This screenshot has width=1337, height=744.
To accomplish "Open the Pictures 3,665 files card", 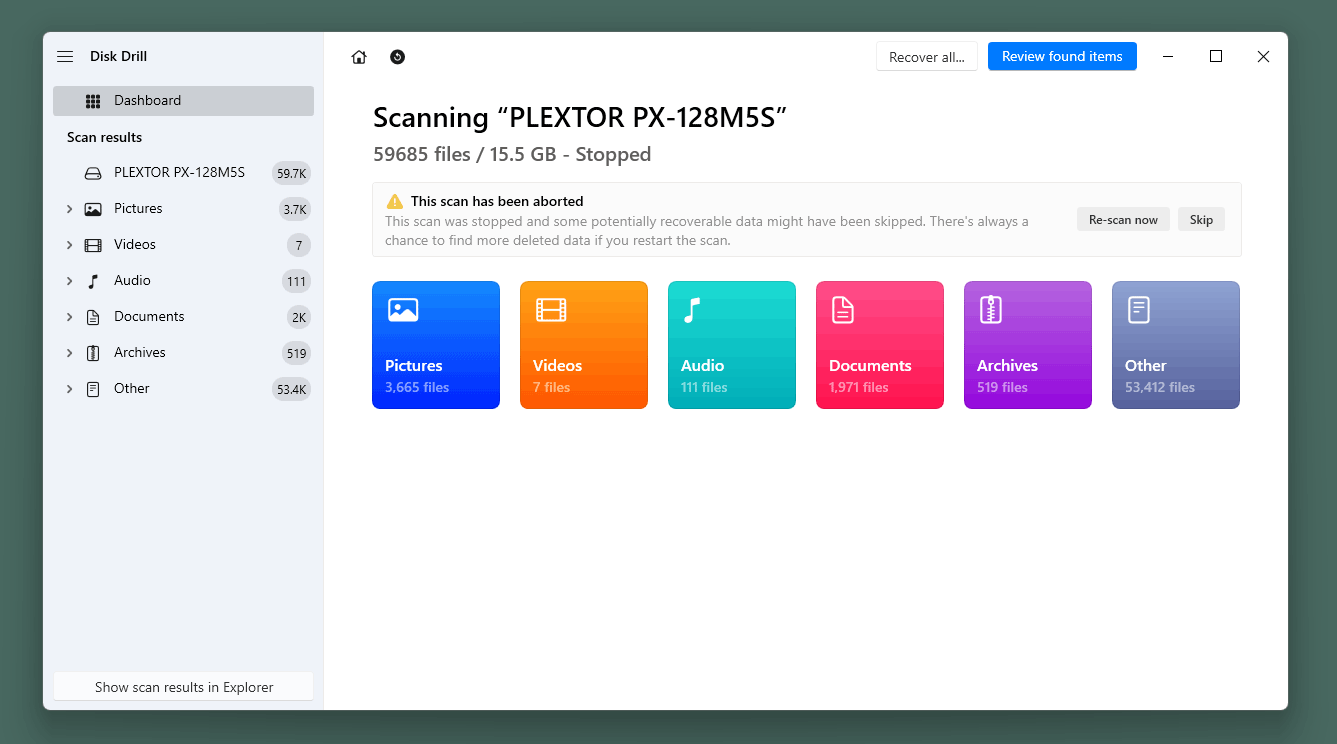I will [x=436, y=345].
